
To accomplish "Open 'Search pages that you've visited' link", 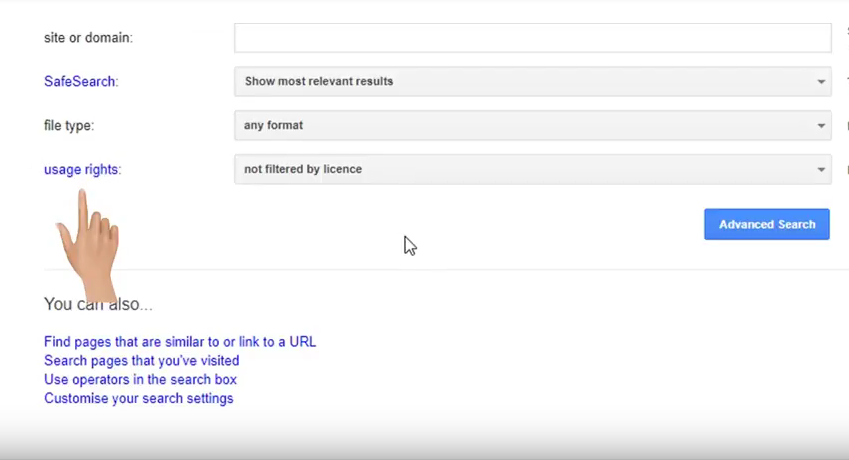I will pyautogui.click(x=142, y=361).
